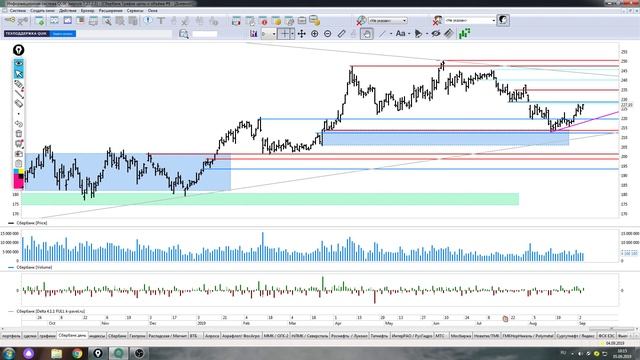
Task: Click the connect key icon in toolbar
Action: point(10,20)
